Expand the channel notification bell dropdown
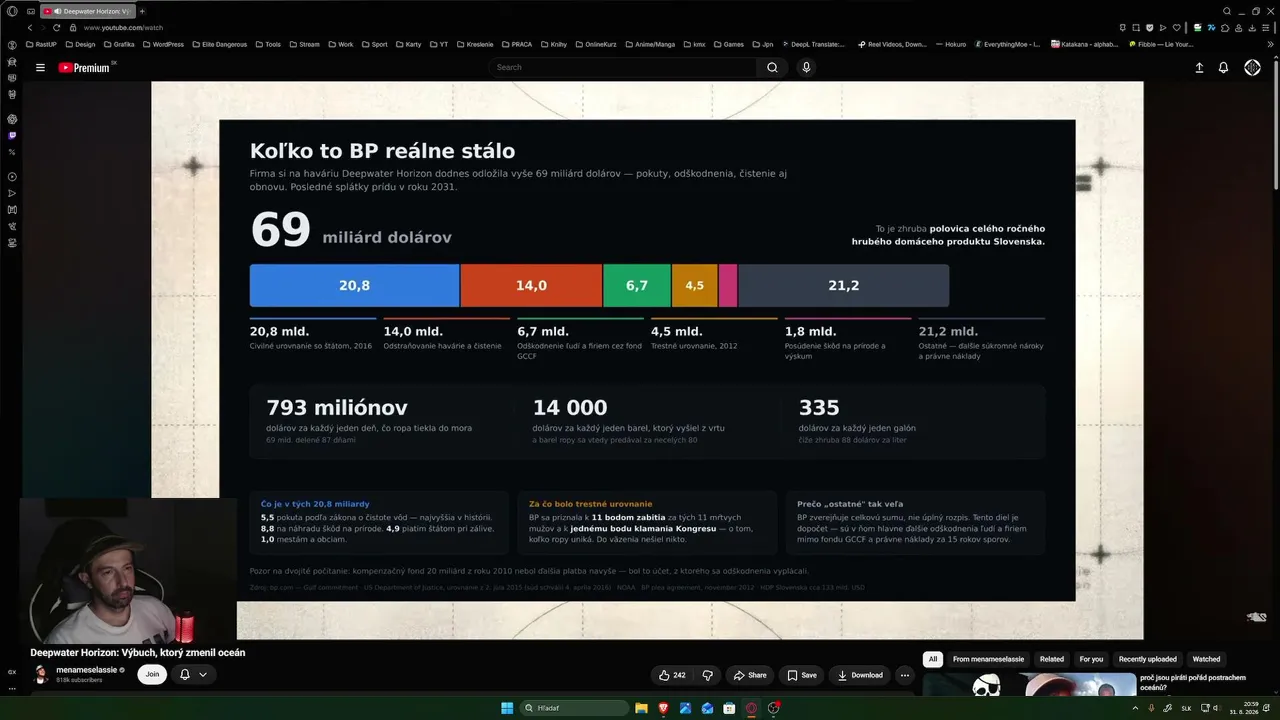The image size is (1280, 720). click(x=193, y=675)
